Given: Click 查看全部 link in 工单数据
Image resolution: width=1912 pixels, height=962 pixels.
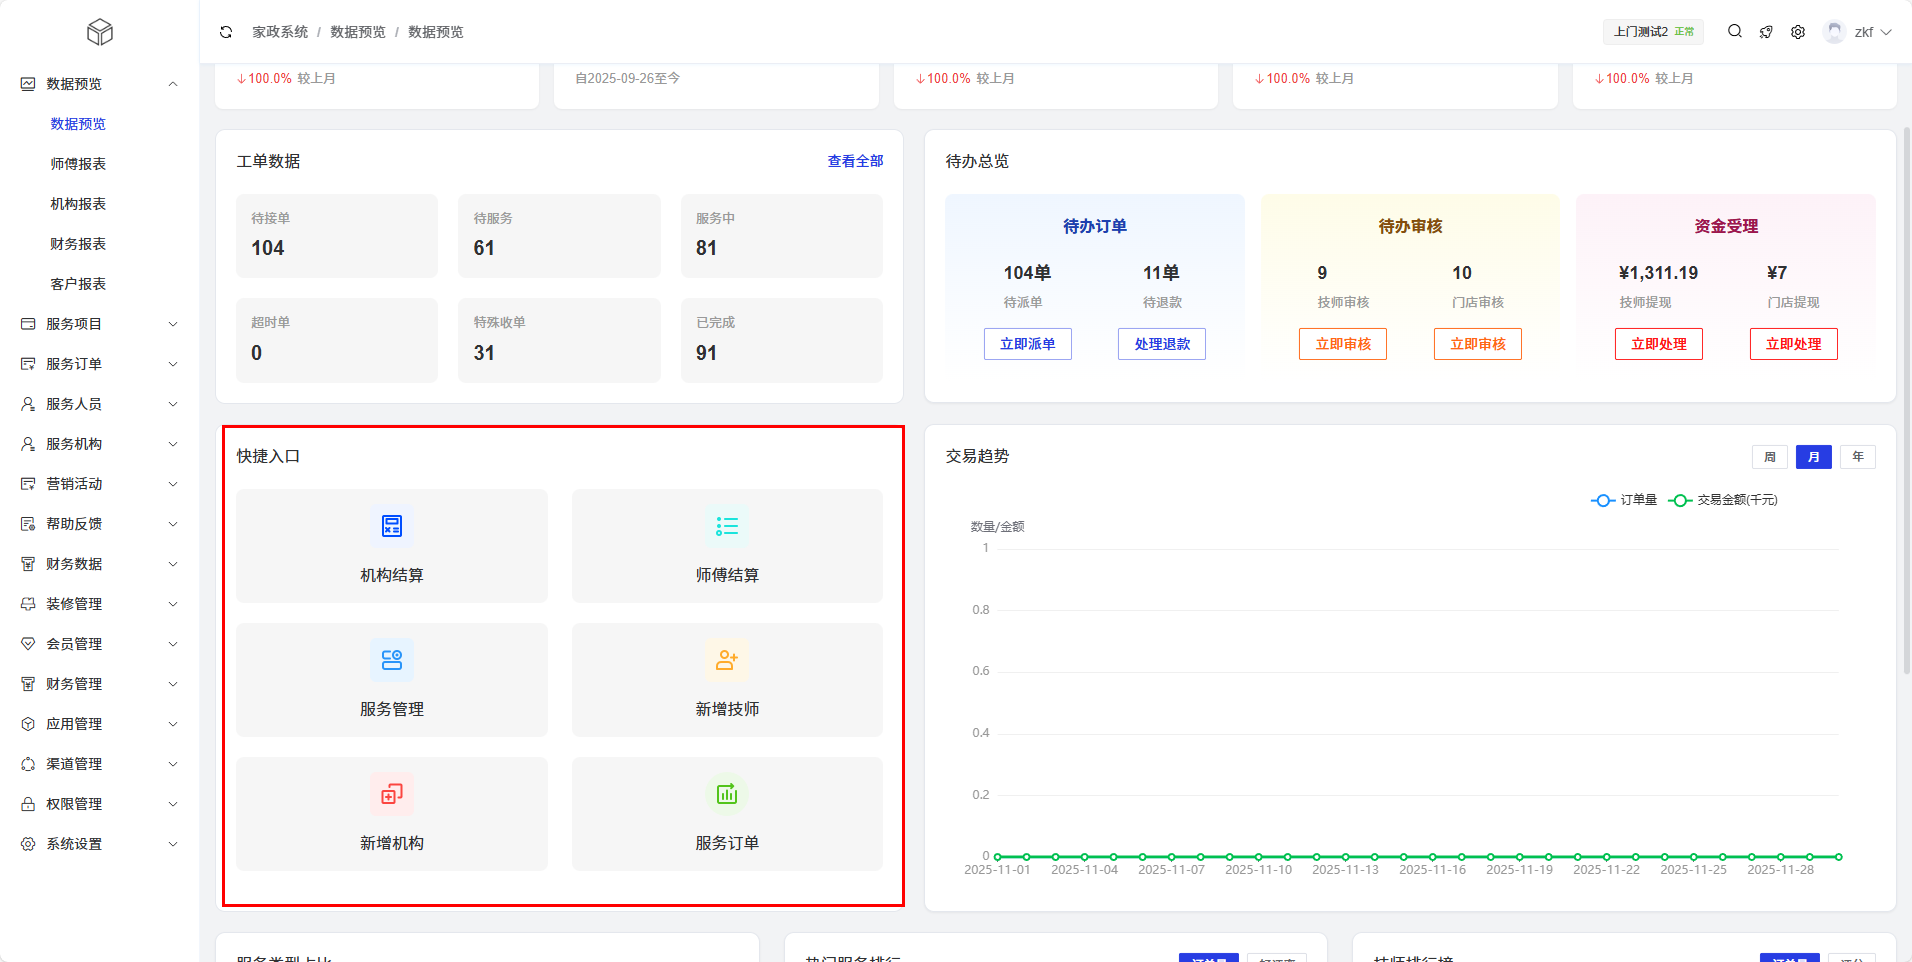Looking at the screenshot, I should pos(855,161).
